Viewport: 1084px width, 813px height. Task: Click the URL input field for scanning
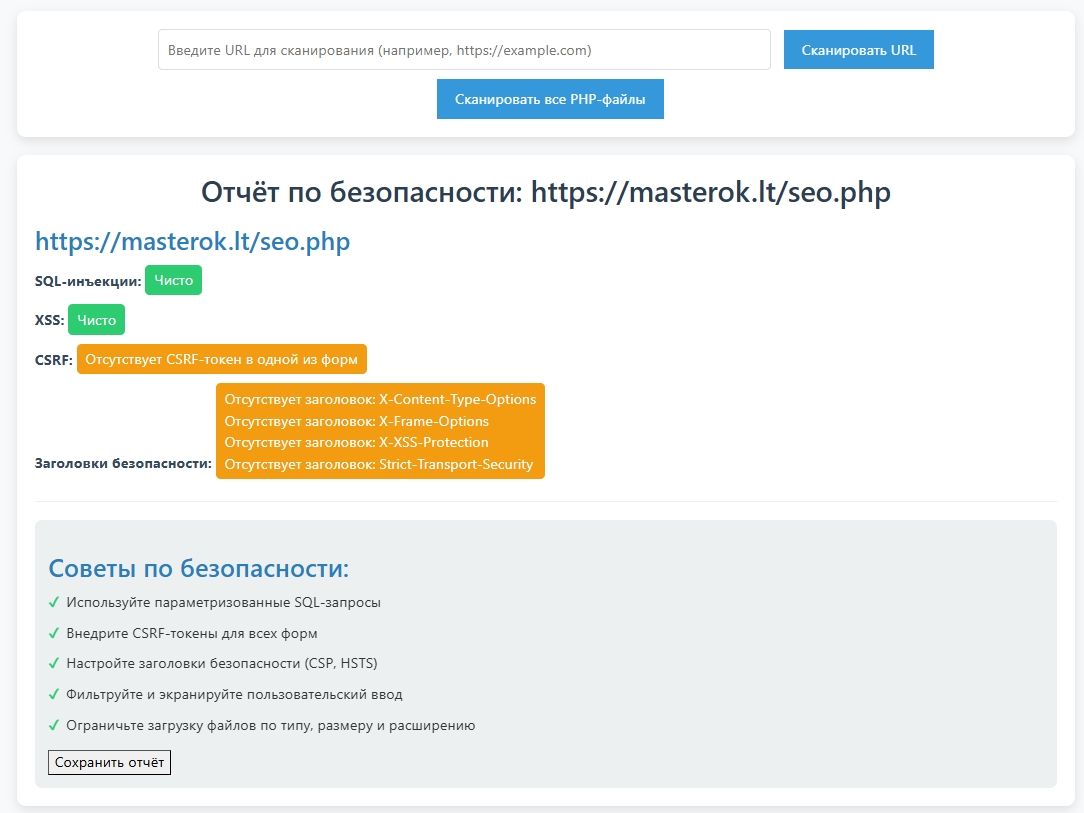pos(464,50)
